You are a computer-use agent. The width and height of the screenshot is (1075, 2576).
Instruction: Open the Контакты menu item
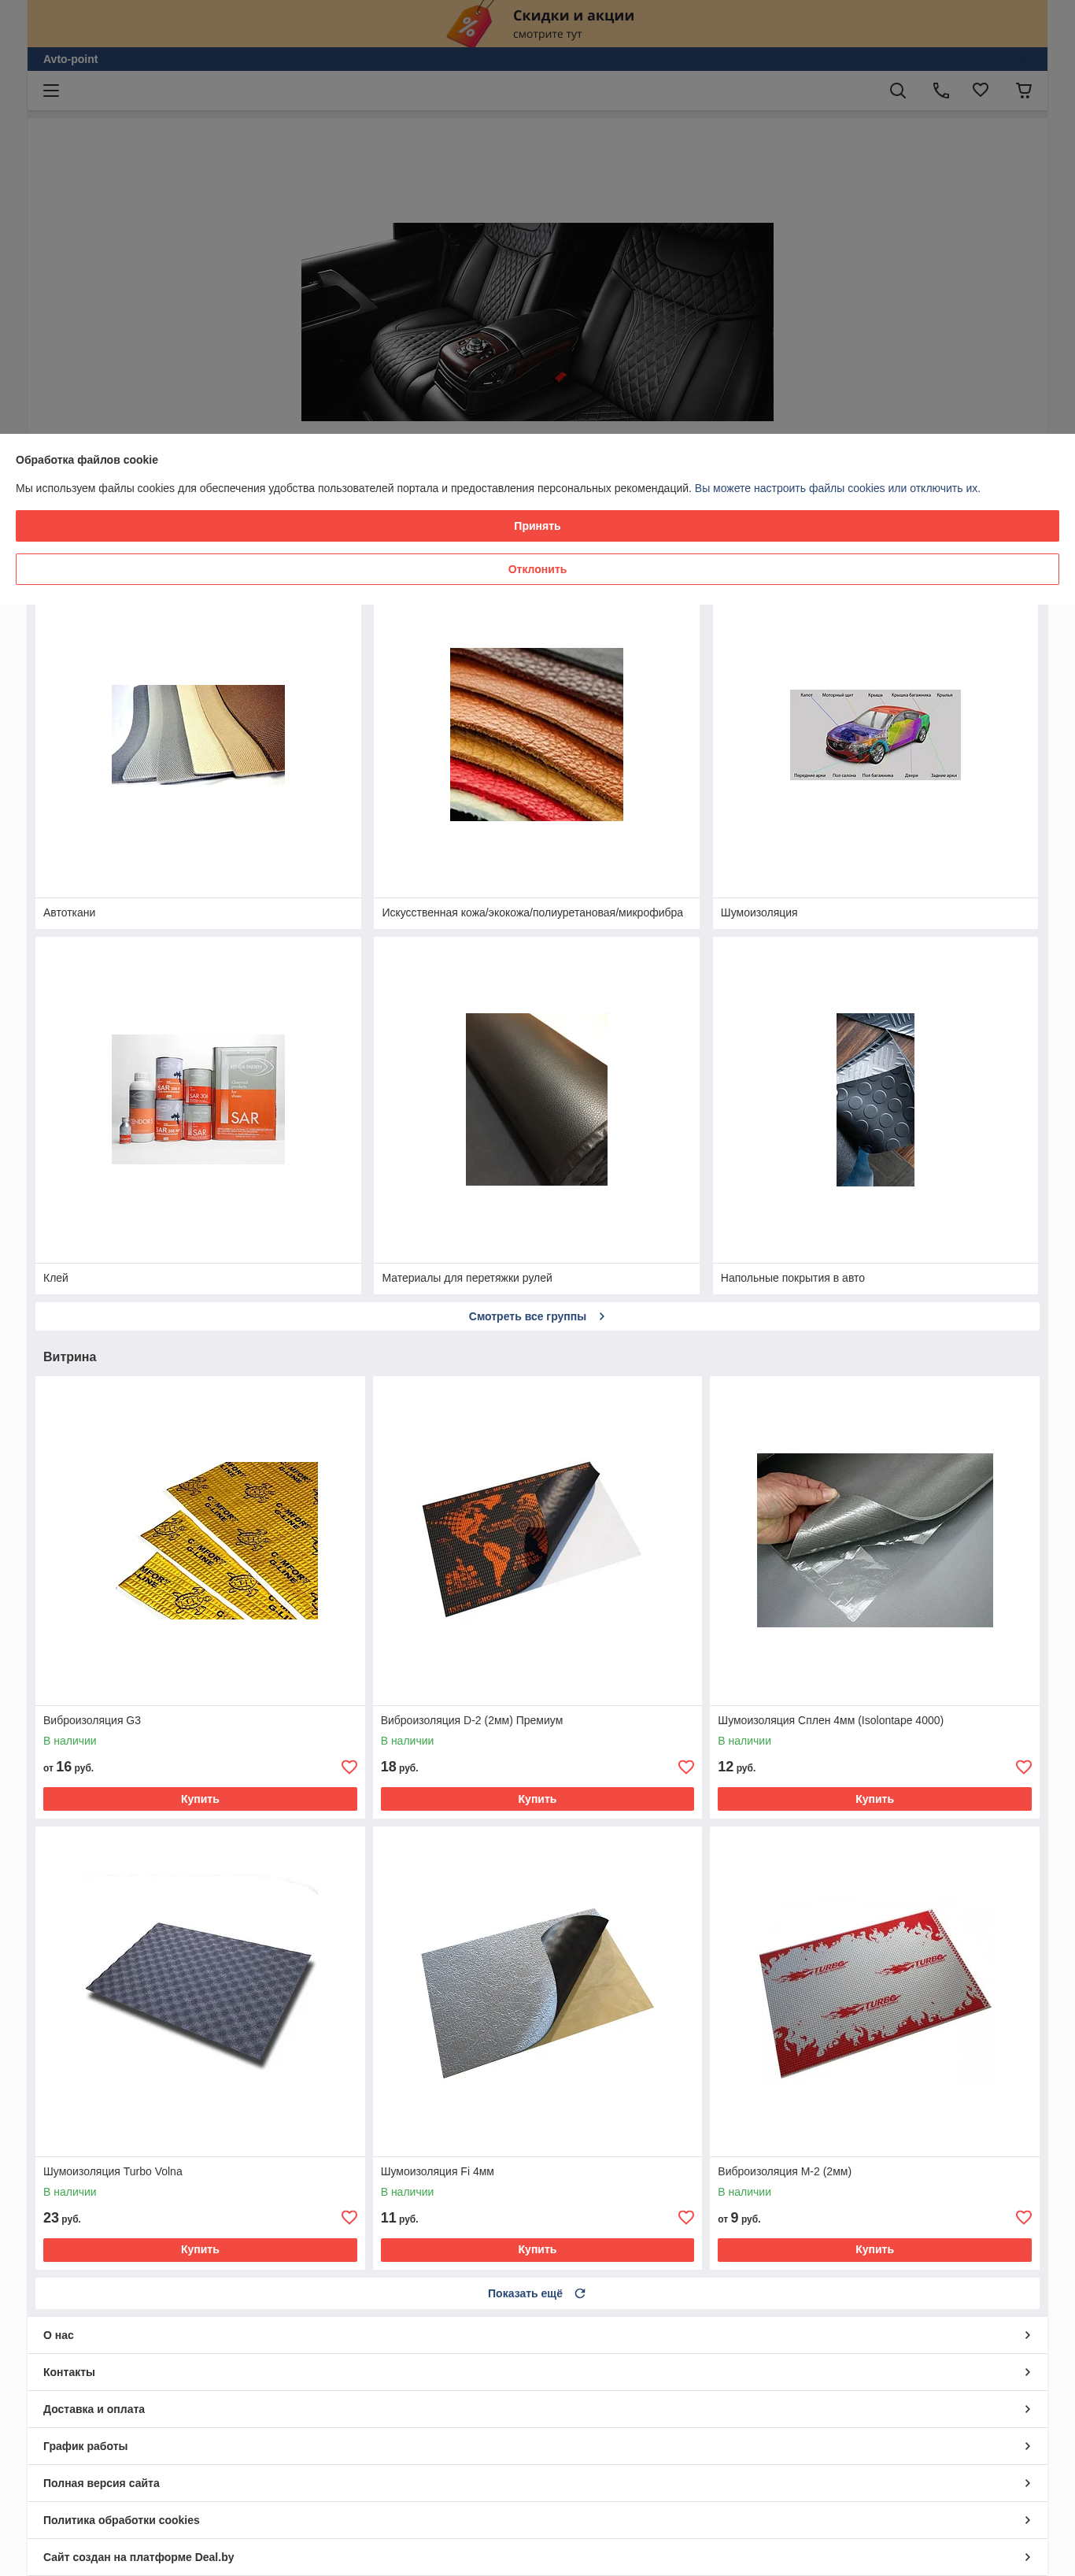click(x=537, y=2372)
